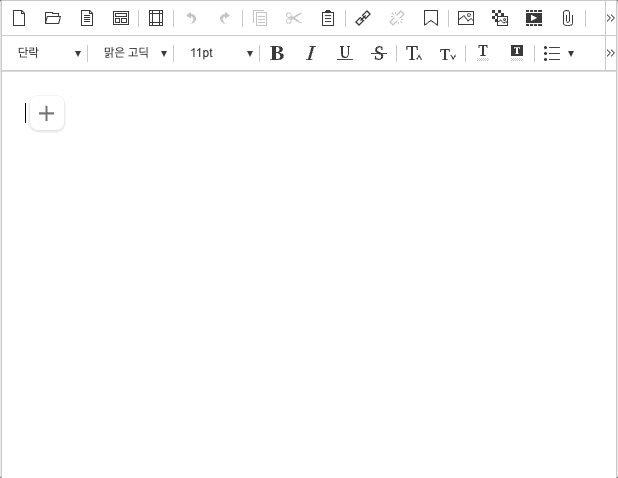Click the plus button in the editor
This screenshot has width=618, height=478.
[x=46, y=113]
